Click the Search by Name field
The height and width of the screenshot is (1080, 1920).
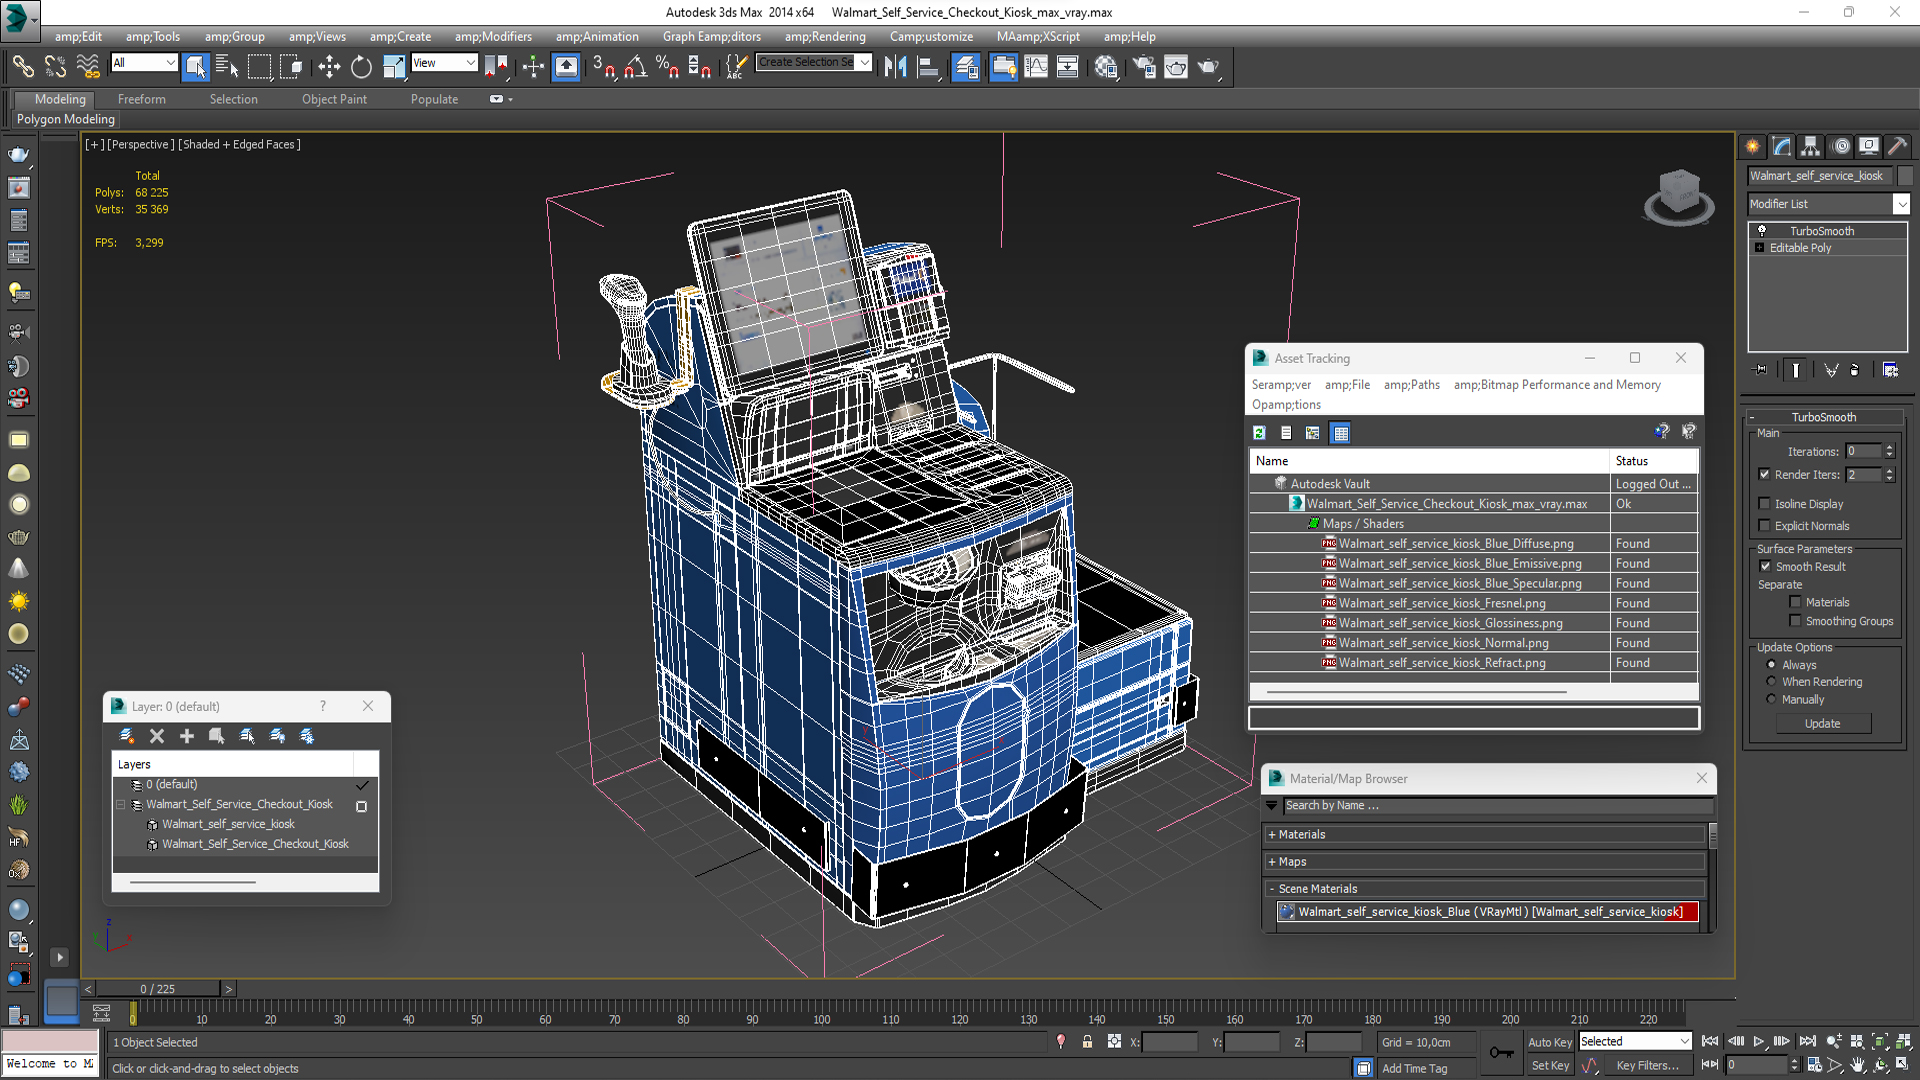tap(1498, 806)
